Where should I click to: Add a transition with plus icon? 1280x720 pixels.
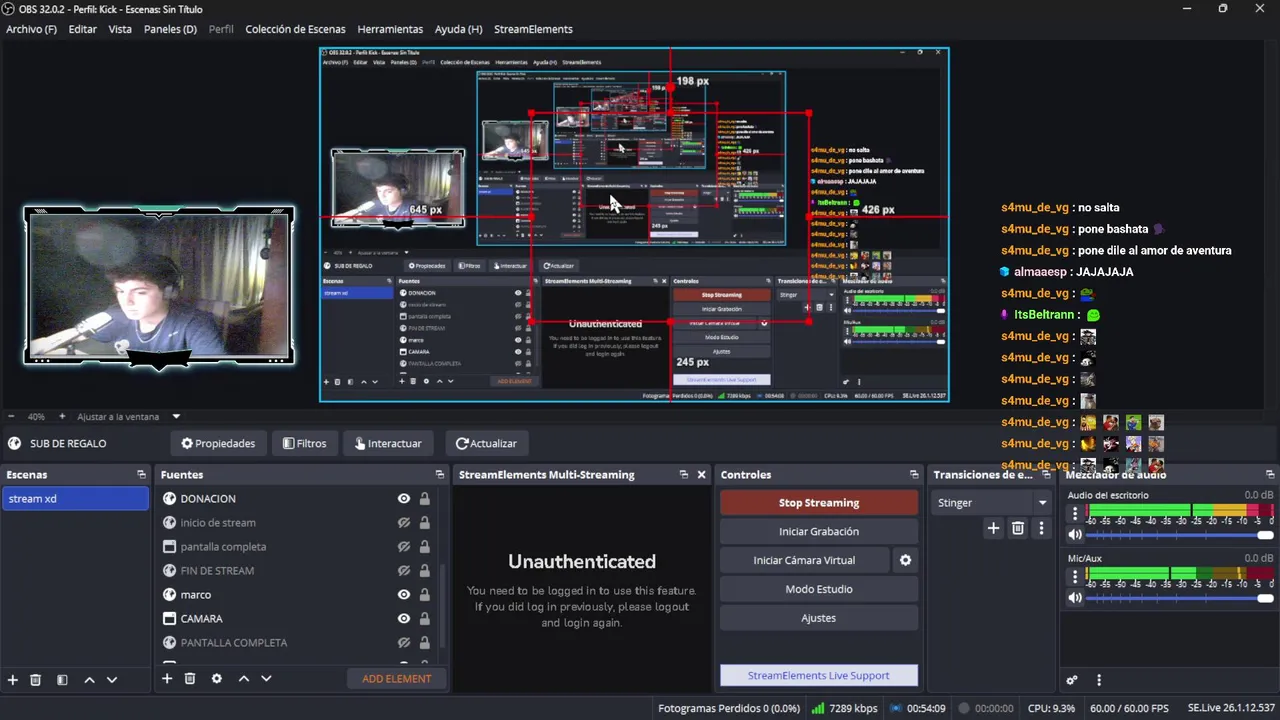993,528
